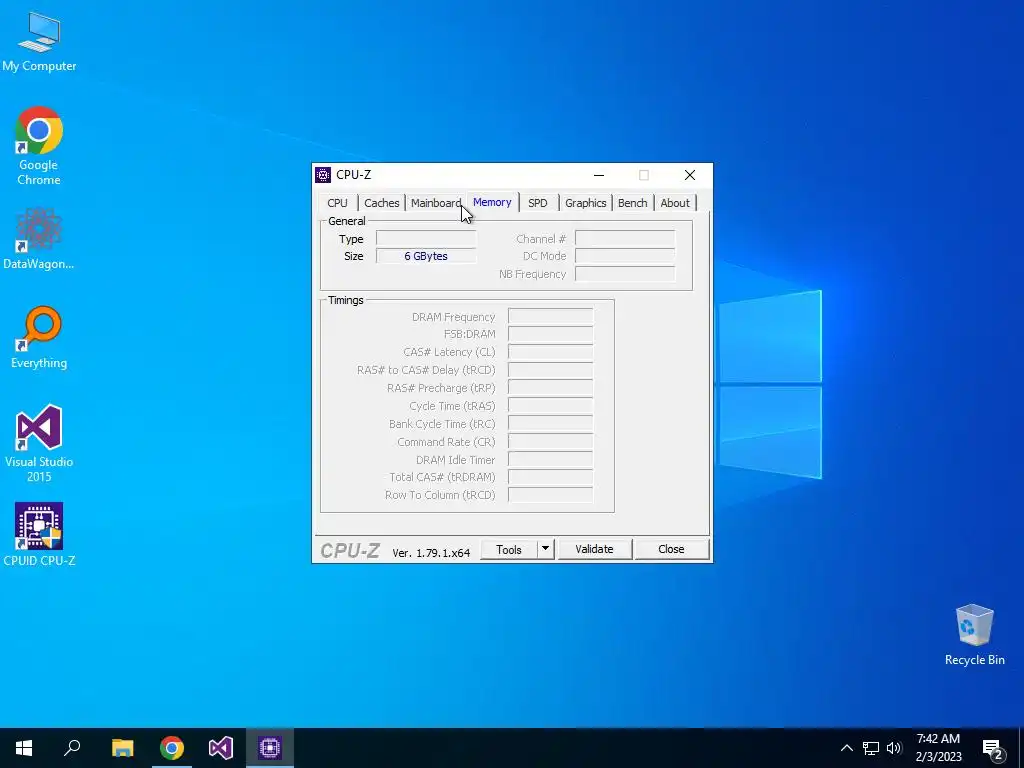Image resolution: width=1024 pixels, height=768 pixels.
Task: Click the Bank Cycle Time (tRC) field
Action: 551,424
